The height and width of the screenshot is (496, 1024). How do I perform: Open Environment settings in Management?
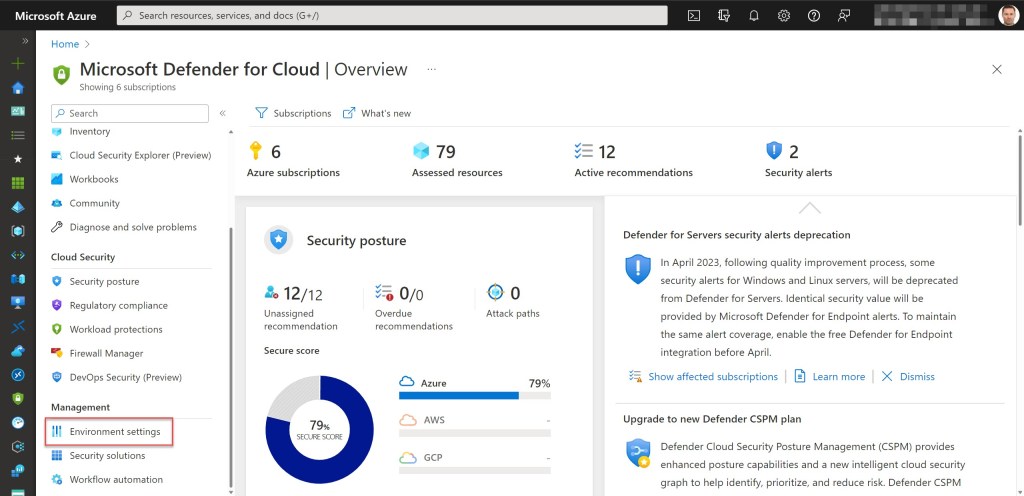click(114, 432)
